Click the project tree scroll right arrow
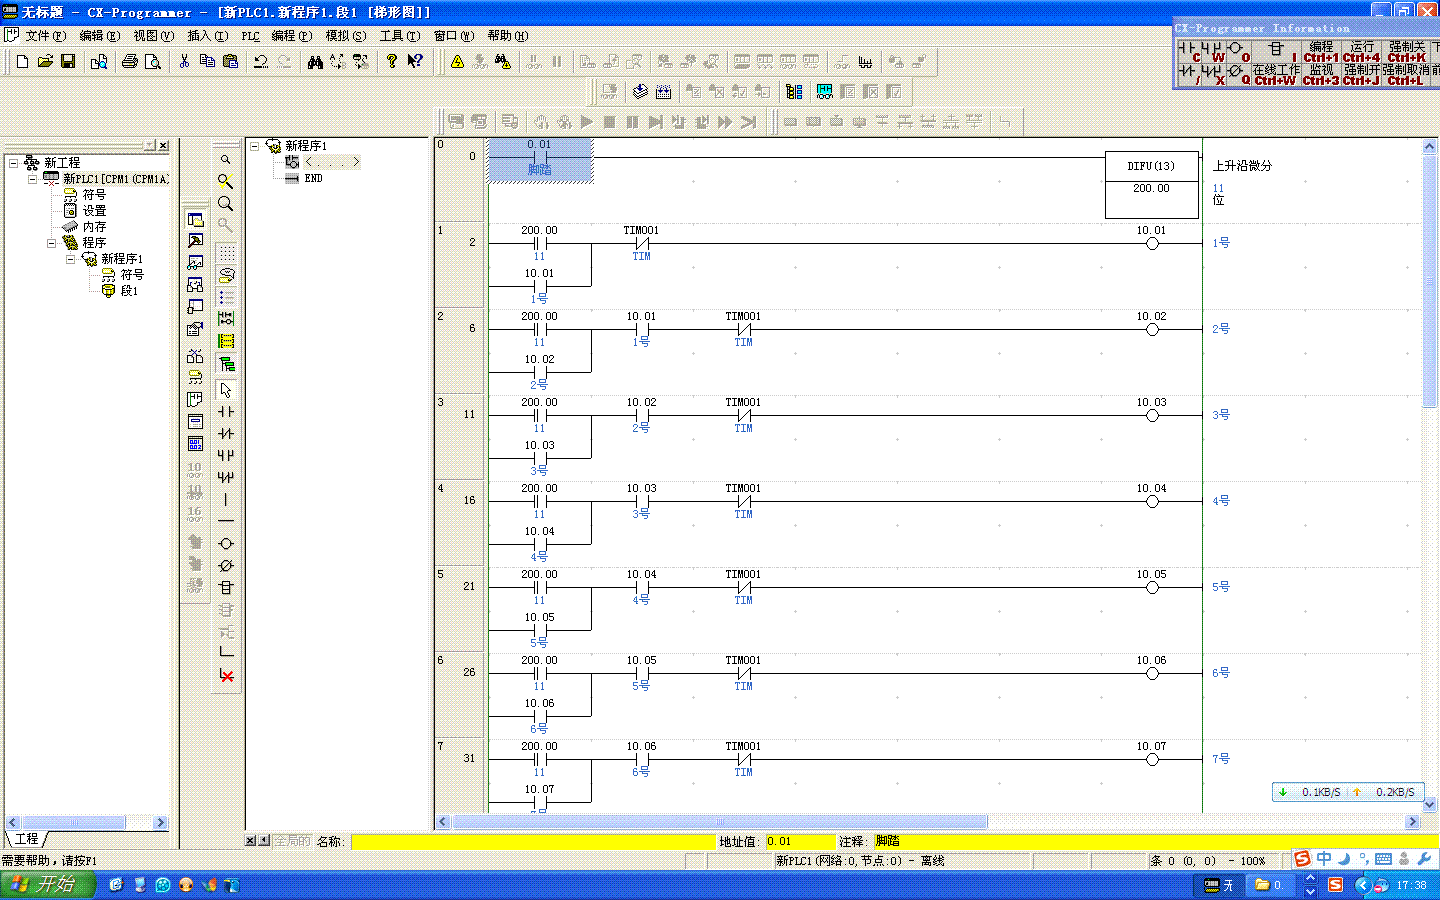Screen dimensions: 1440x900 pyautogui.click(x=160, y=822)
